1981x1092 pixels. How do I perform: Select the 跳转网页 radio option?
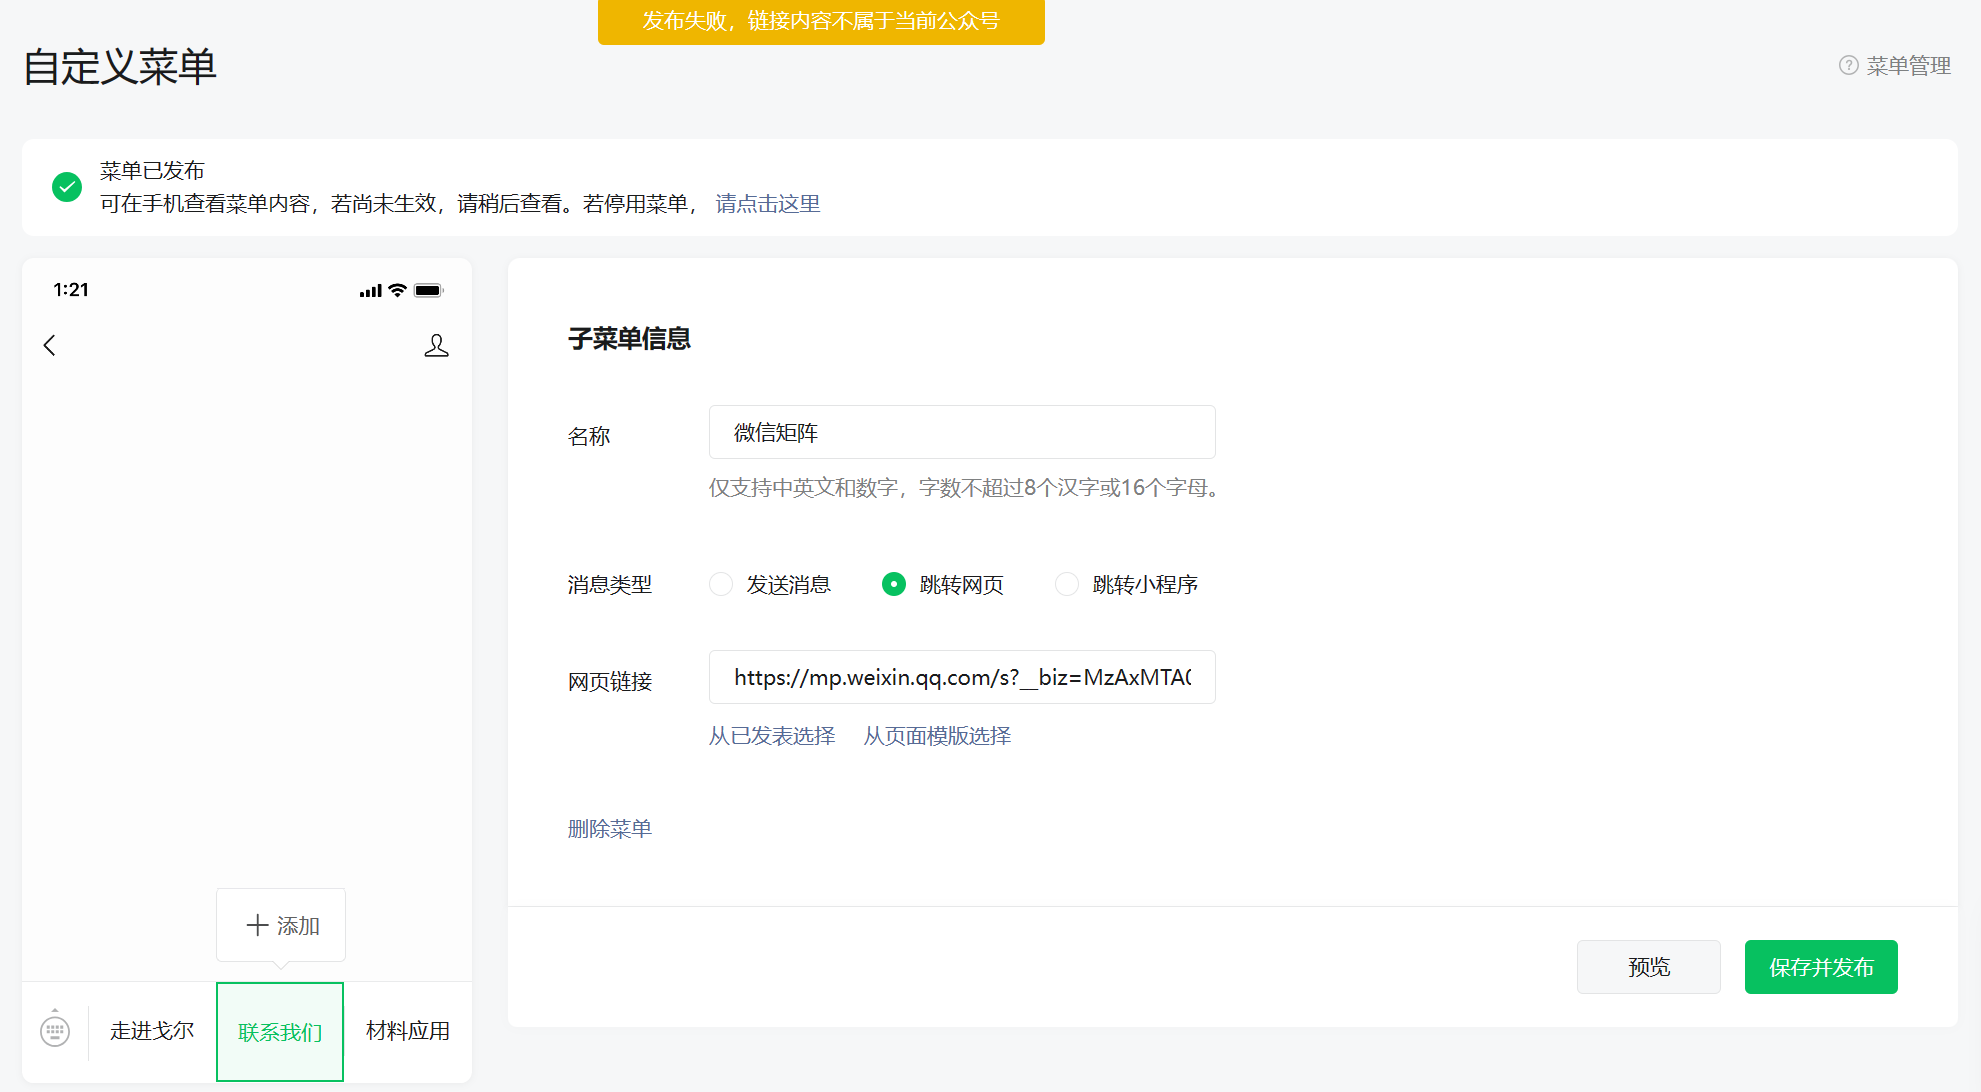(893, 584)
